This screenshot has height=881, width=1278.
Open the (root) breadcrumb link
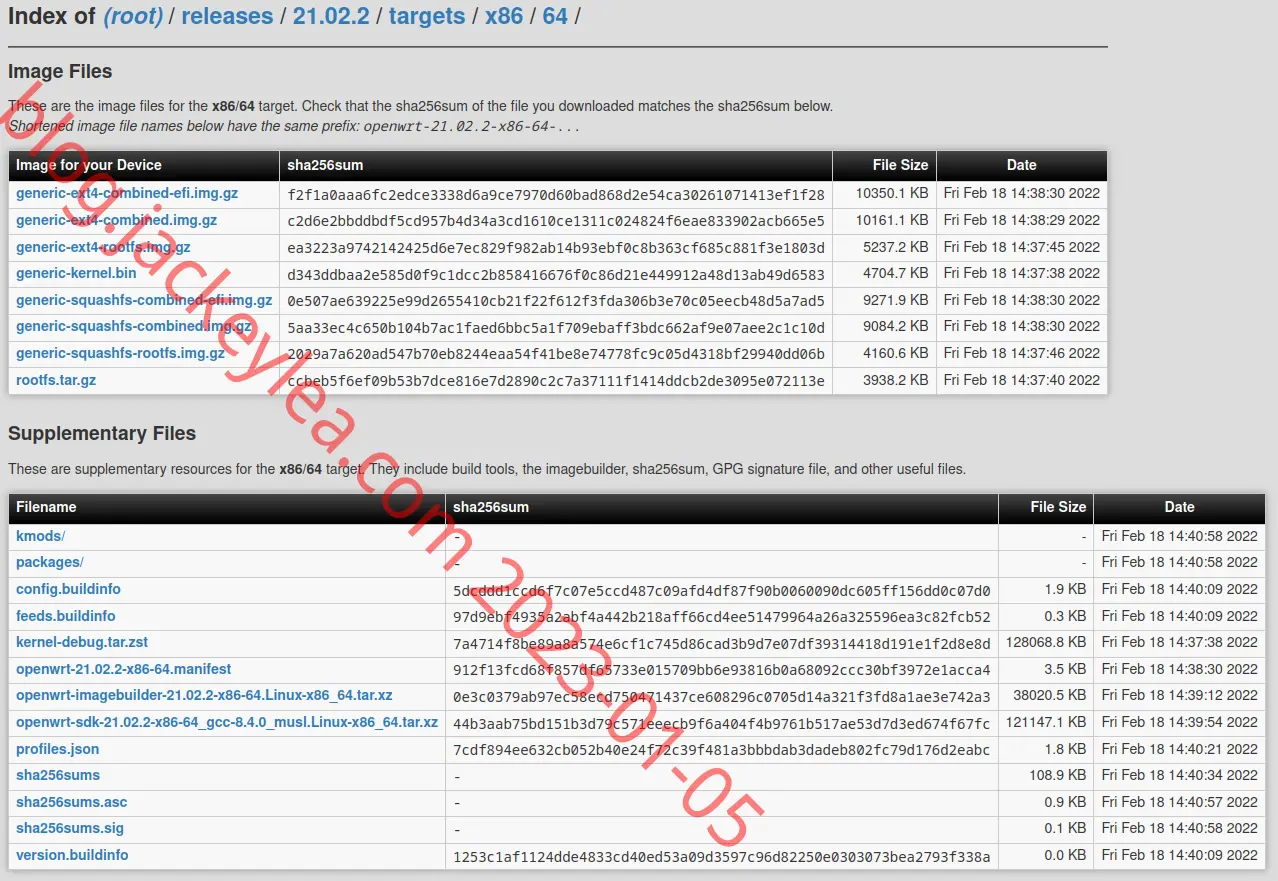[x=133, y=16]
